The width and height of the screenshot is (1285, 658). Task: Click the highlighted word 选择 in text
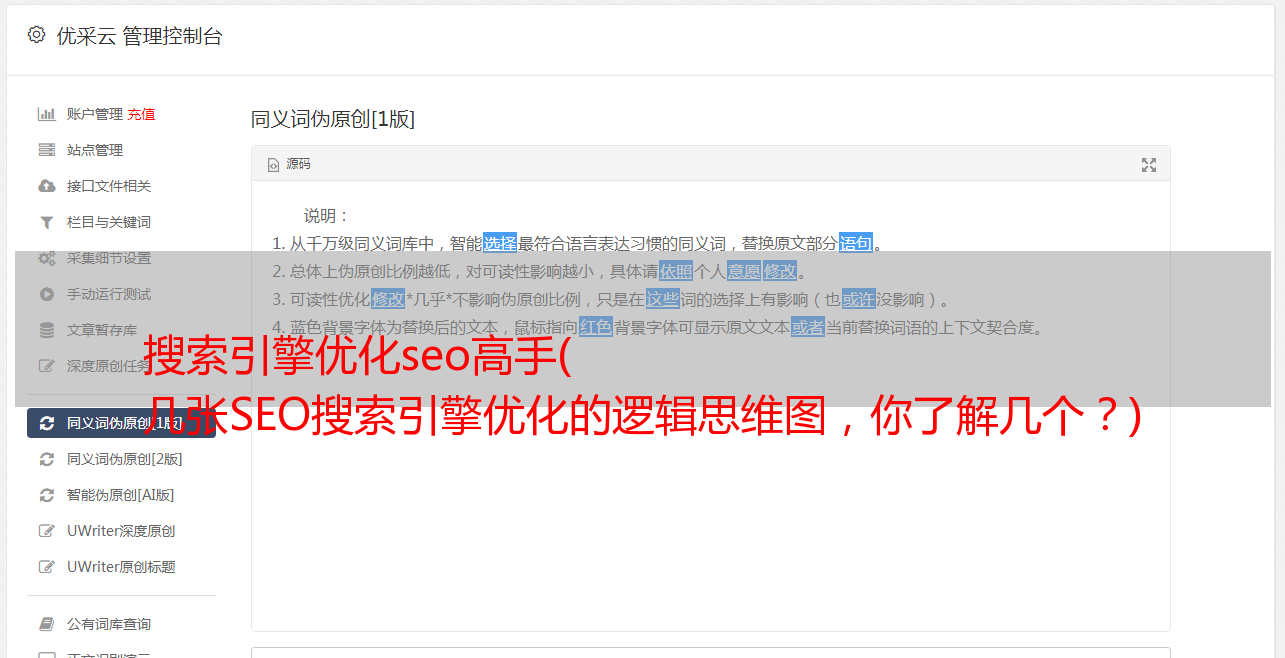click(x=500, y=243)
